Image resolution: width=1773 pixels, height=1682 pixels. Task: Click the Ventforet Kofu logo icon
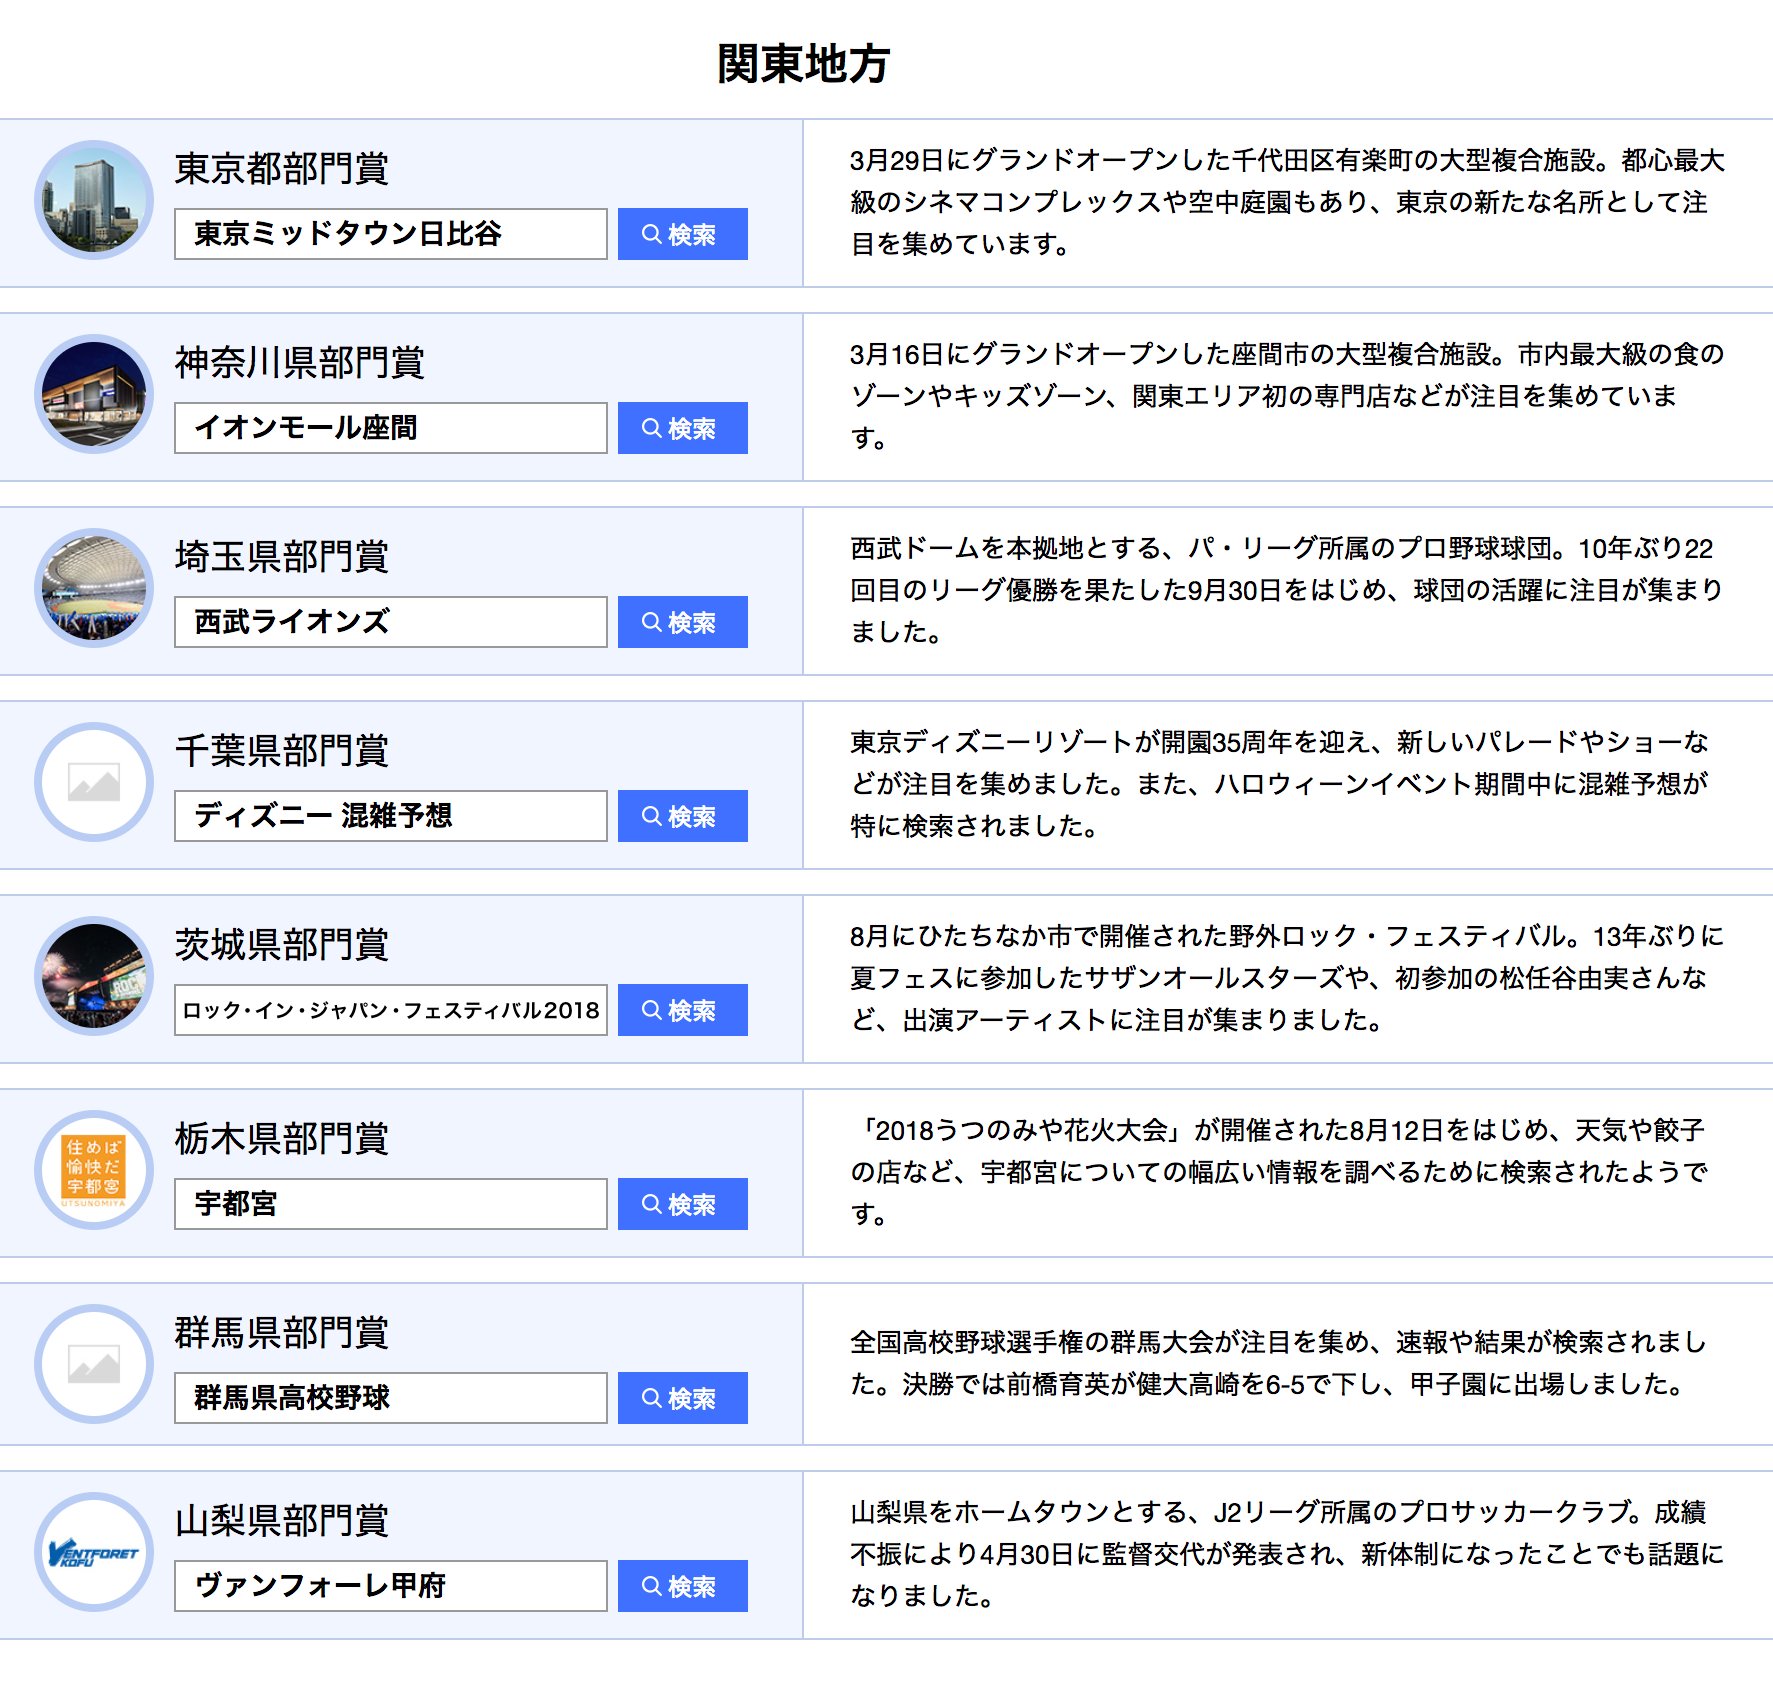pyautogui.click(x=94, y=1552)
